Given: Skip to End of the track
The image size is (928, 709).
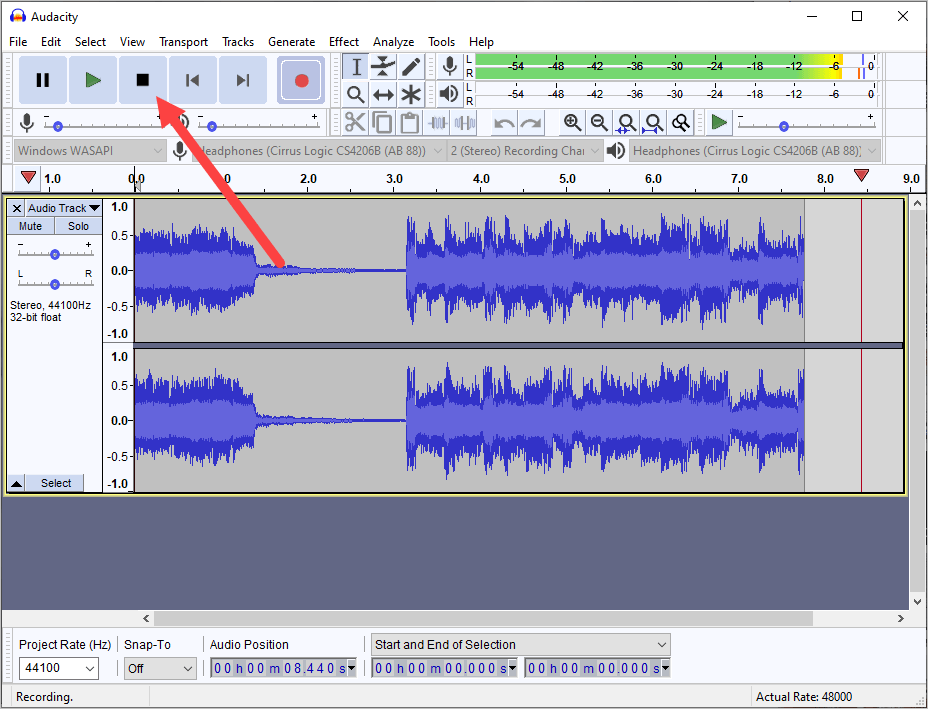Looking at the screenshot, I should pyautogui.click(x=243, y=80).
